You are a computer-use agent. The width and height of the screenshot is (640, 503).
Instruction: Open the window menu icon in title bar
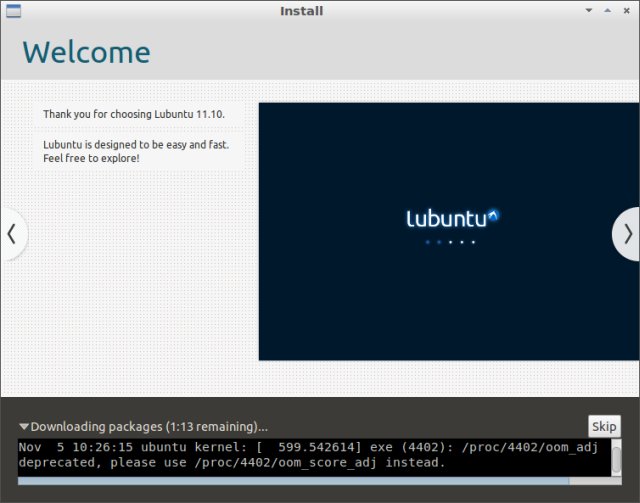pos(11,11)
